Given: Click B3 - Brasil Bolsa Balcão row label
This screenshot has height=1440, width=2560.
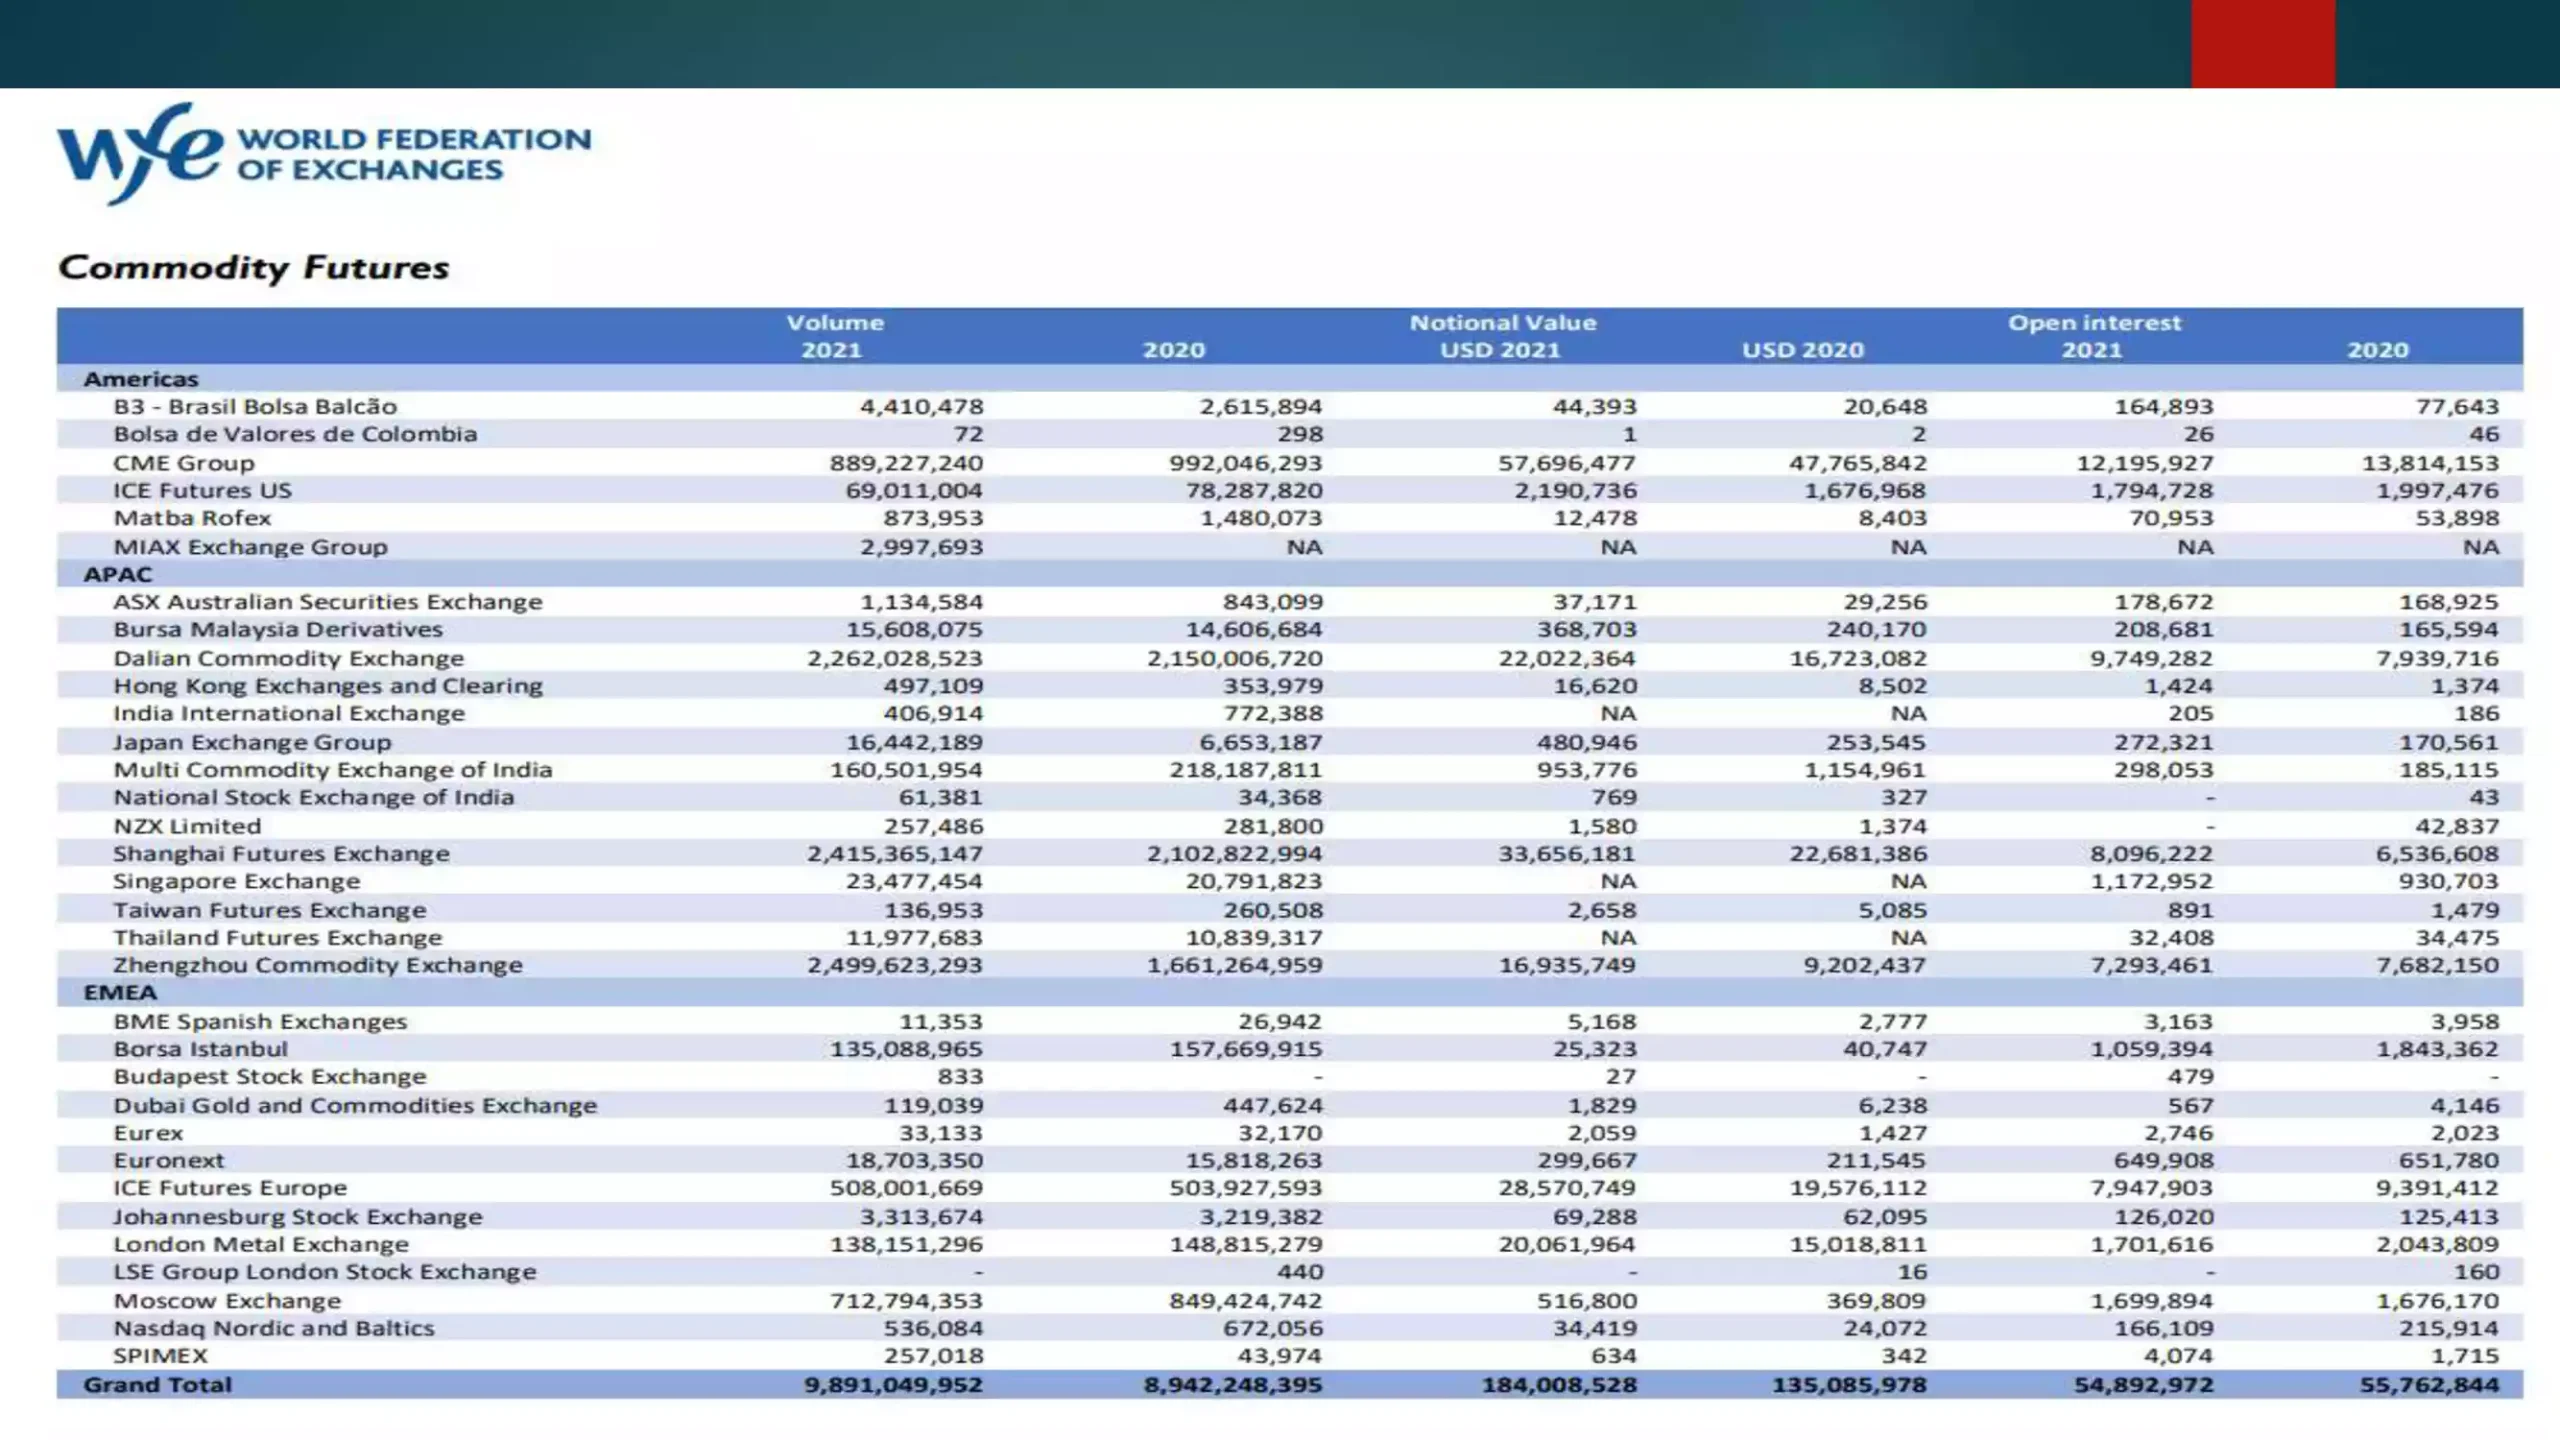Looking at the screenshot, I should pyautogui.click(x=255, y=407).
